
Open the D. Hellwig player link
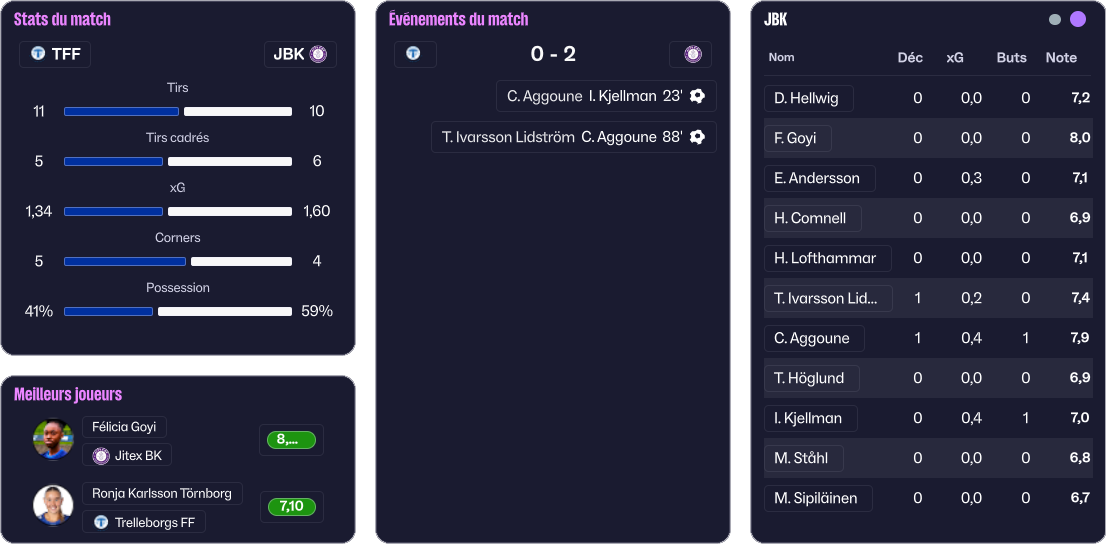point(808,98)
